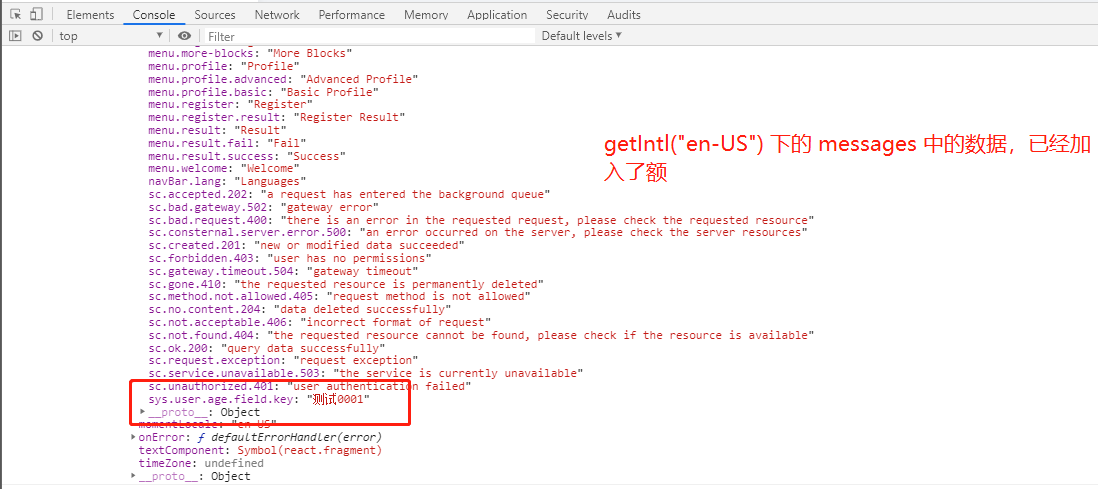Open the Application tab

[497, 15]
